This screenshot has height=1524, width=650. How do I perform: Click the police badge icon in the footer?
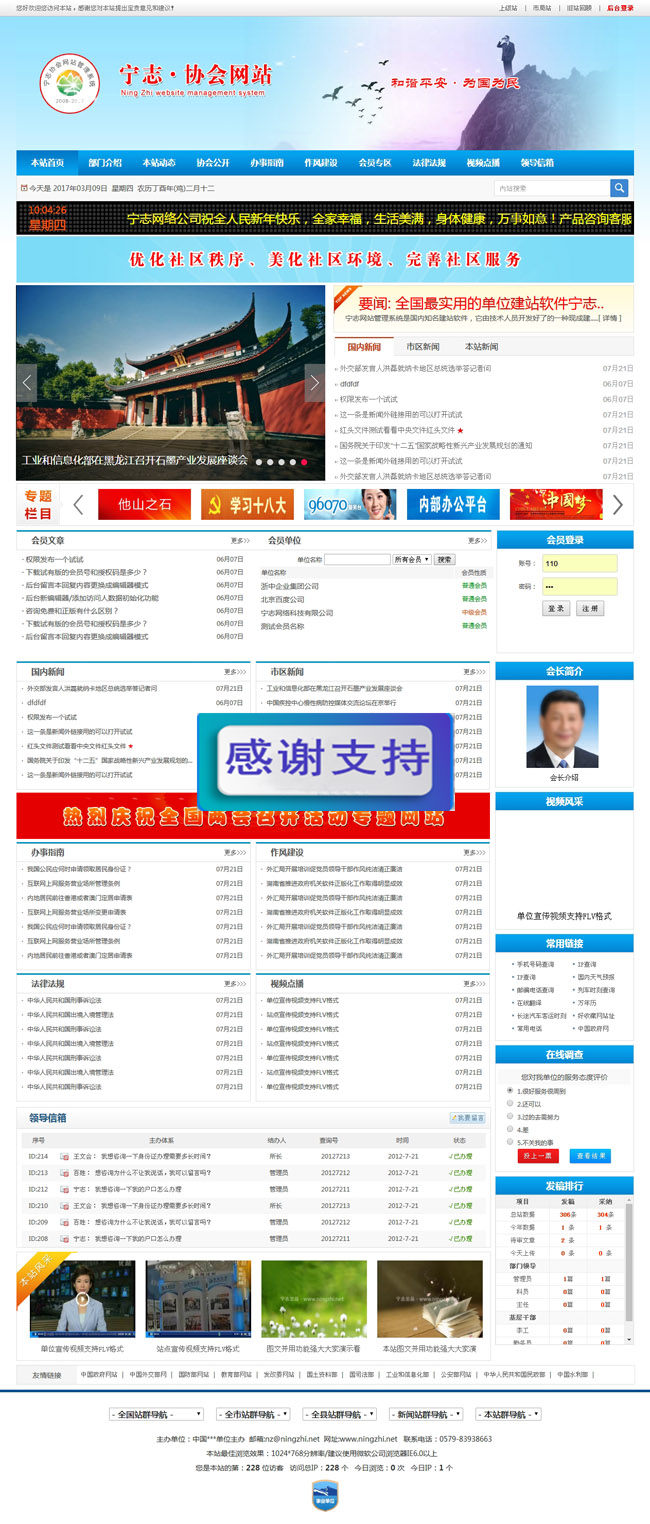[x=325, y=1497]
